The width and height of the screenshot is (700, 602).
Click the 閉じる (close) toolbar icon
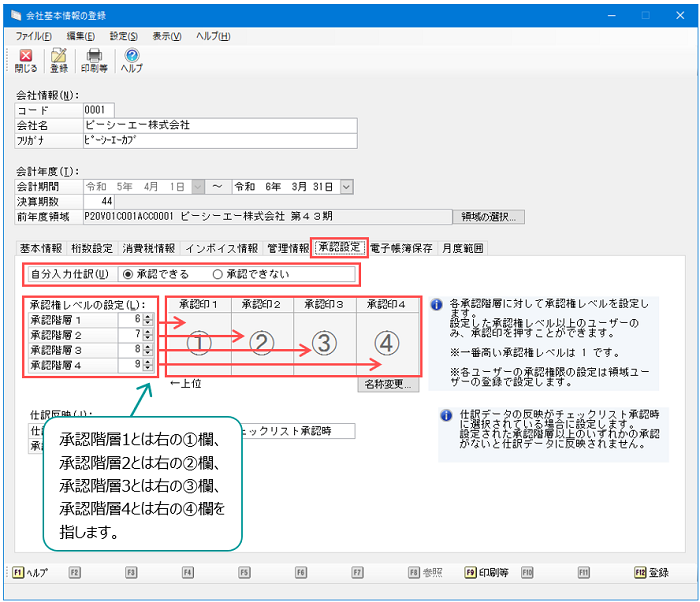pyautogui.click(x=26, y=60)
